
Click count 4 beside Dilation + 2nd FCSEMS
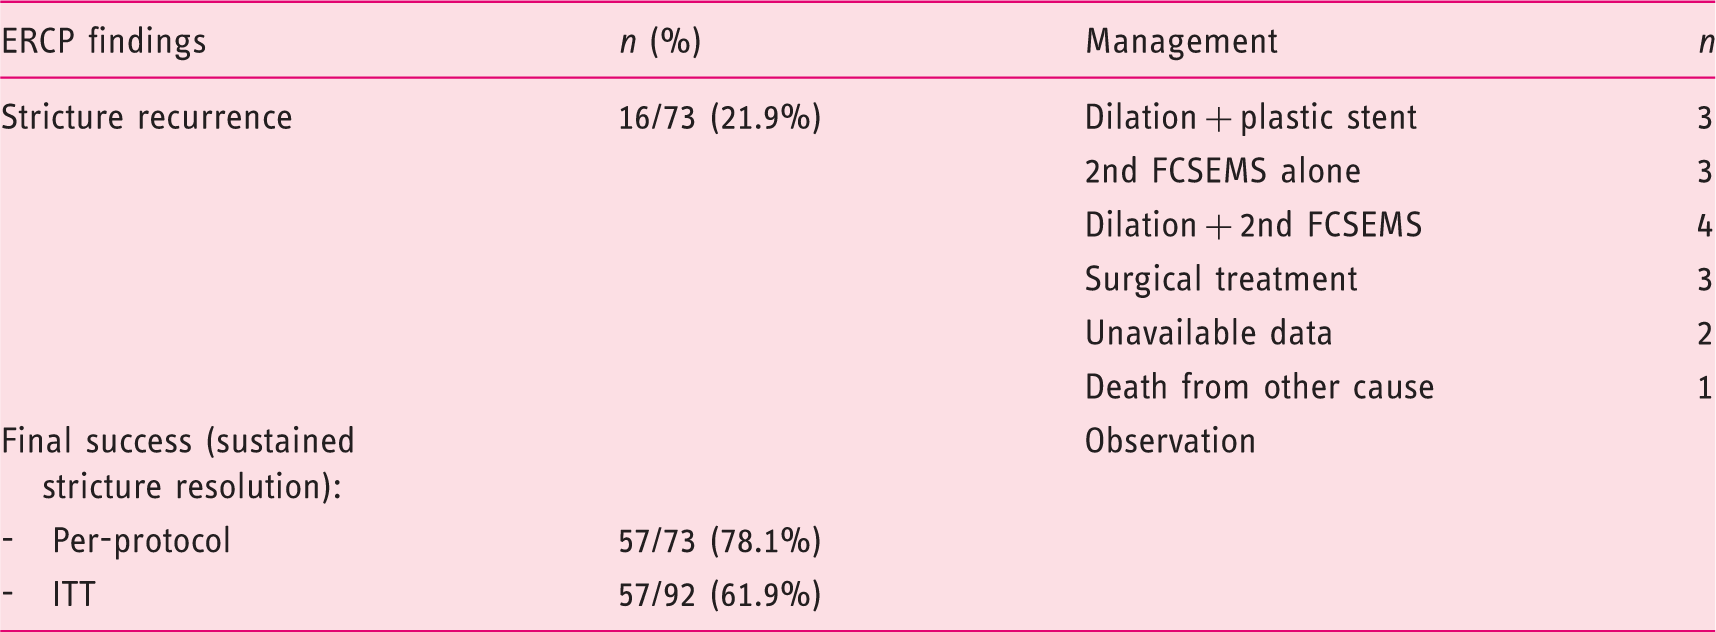[x=1705, y=225]
